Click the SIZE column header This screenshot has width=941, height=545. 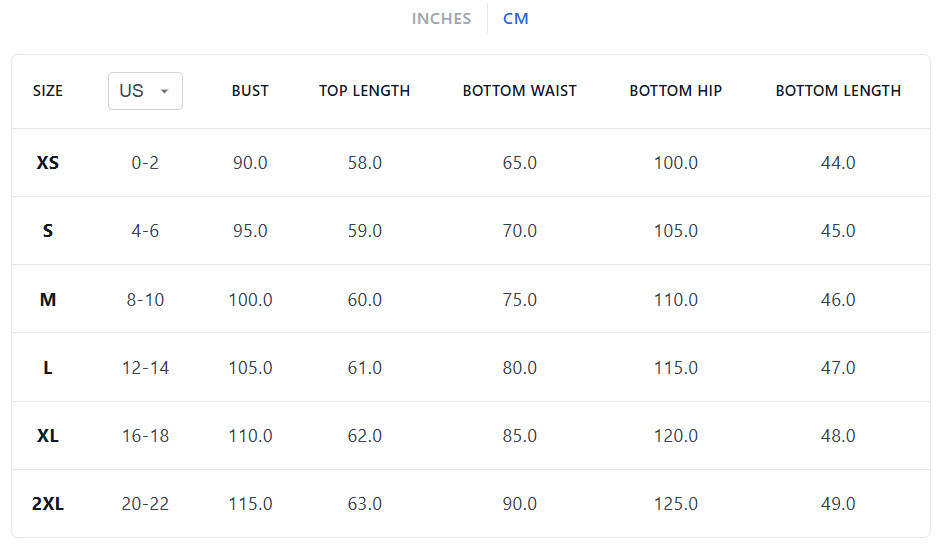48,91
